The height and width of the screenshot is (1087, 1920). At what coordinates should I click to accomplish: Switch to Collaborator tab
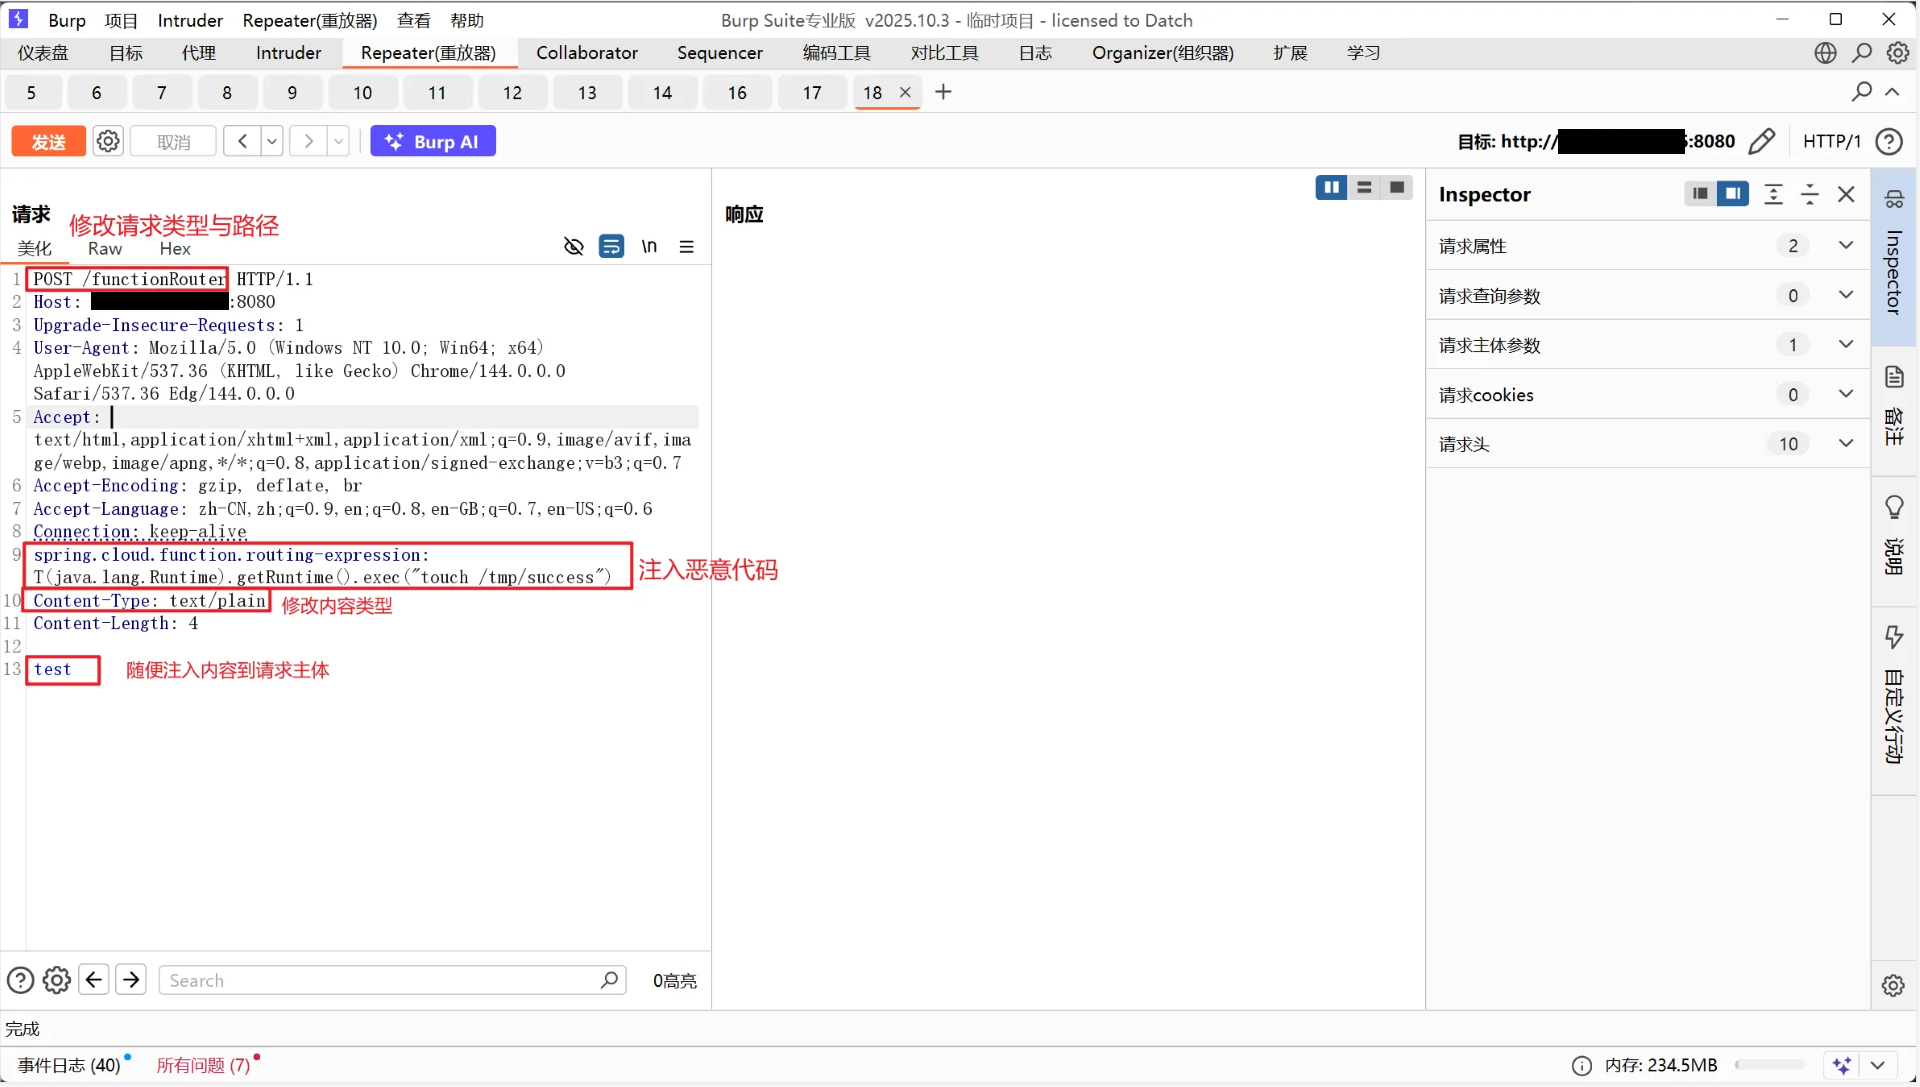click(587, 53)
